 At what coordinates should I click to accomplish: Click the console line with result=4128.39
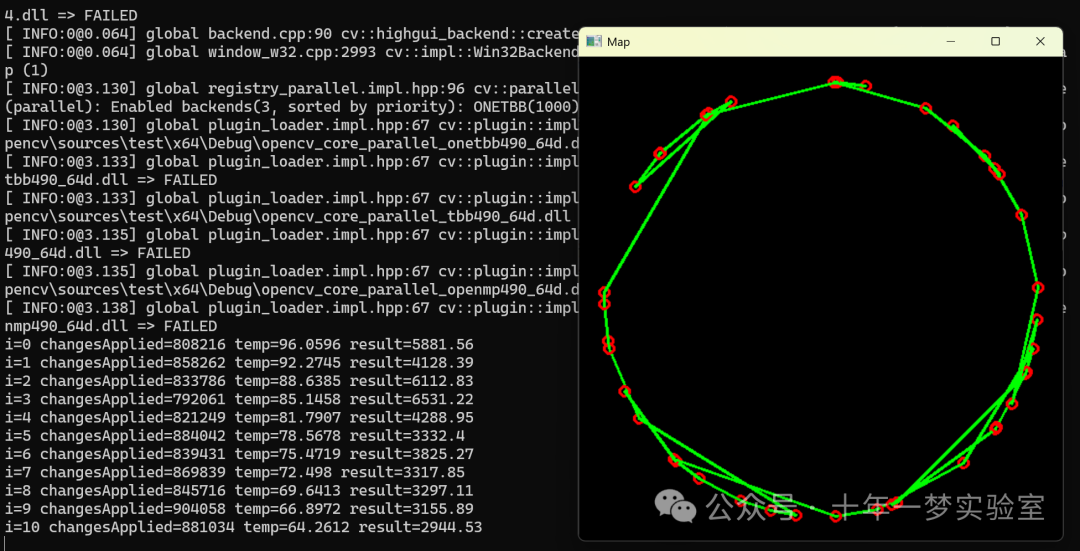click(x=239, y=362)
